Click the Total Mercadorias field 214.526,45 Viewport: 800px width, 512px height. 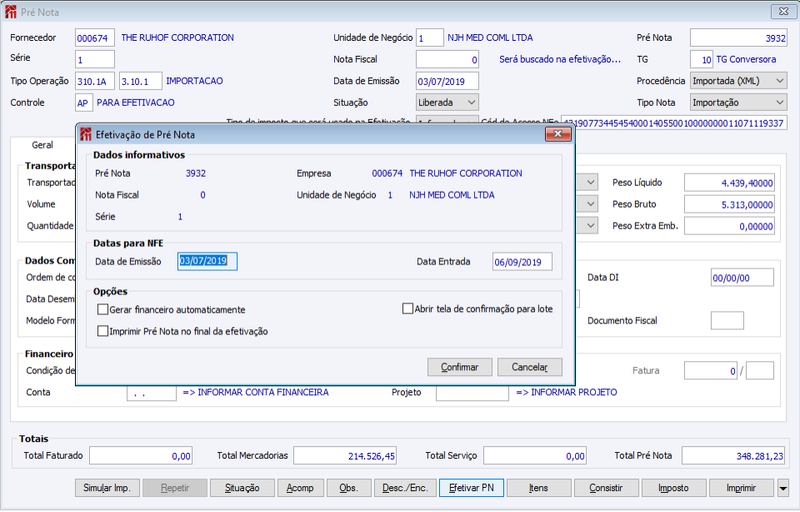click(345, 456)
